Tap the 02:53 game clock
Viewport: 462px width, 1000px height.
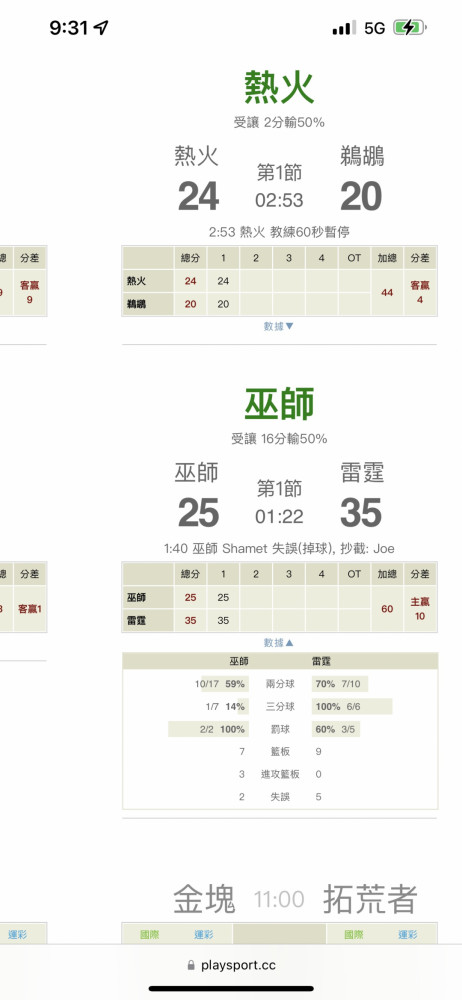279,200
